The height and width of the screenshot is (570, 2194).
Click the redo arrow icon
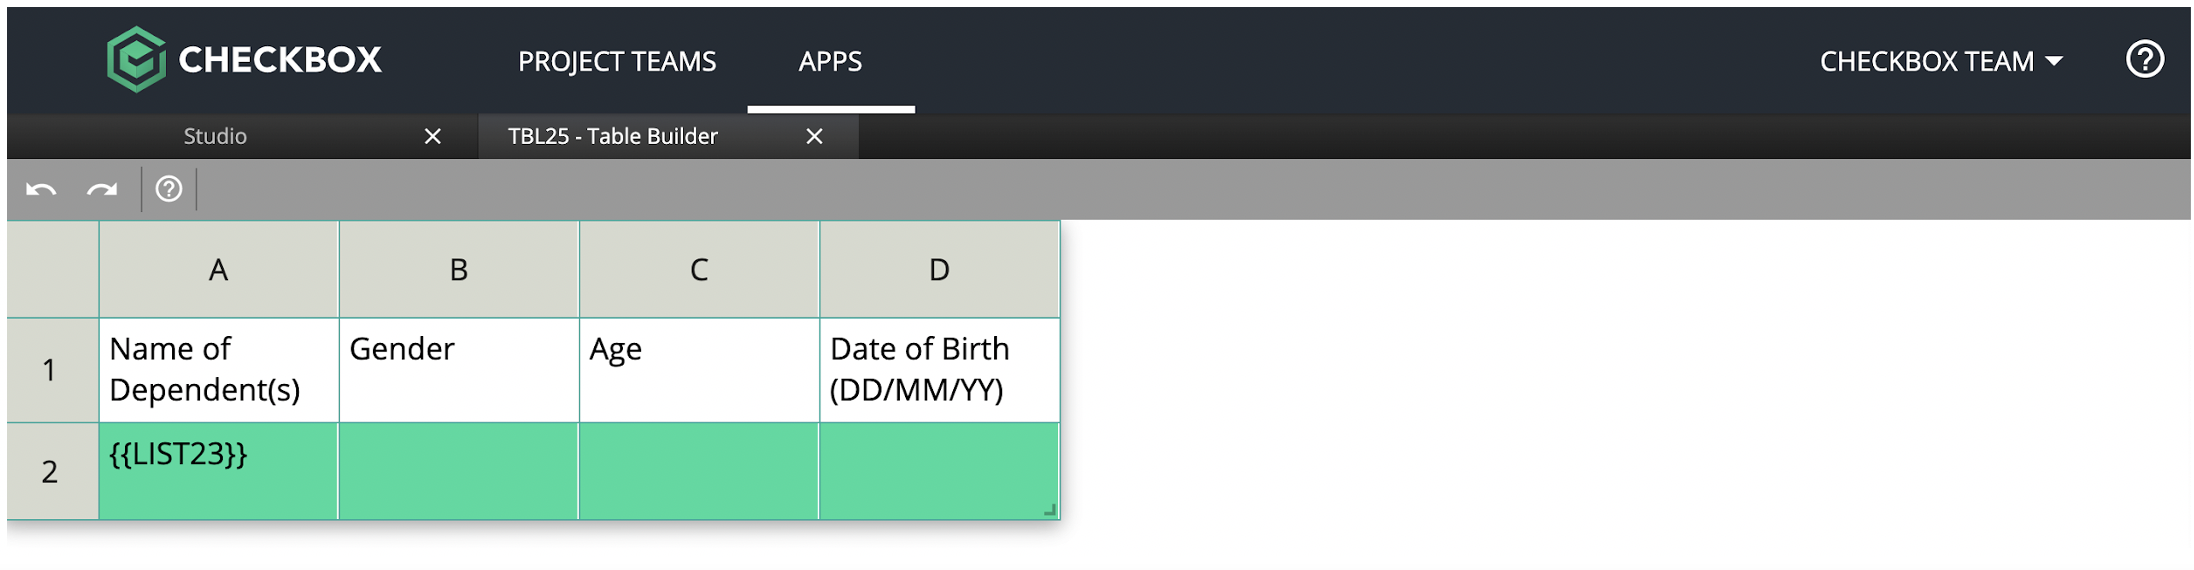point(102,189)
